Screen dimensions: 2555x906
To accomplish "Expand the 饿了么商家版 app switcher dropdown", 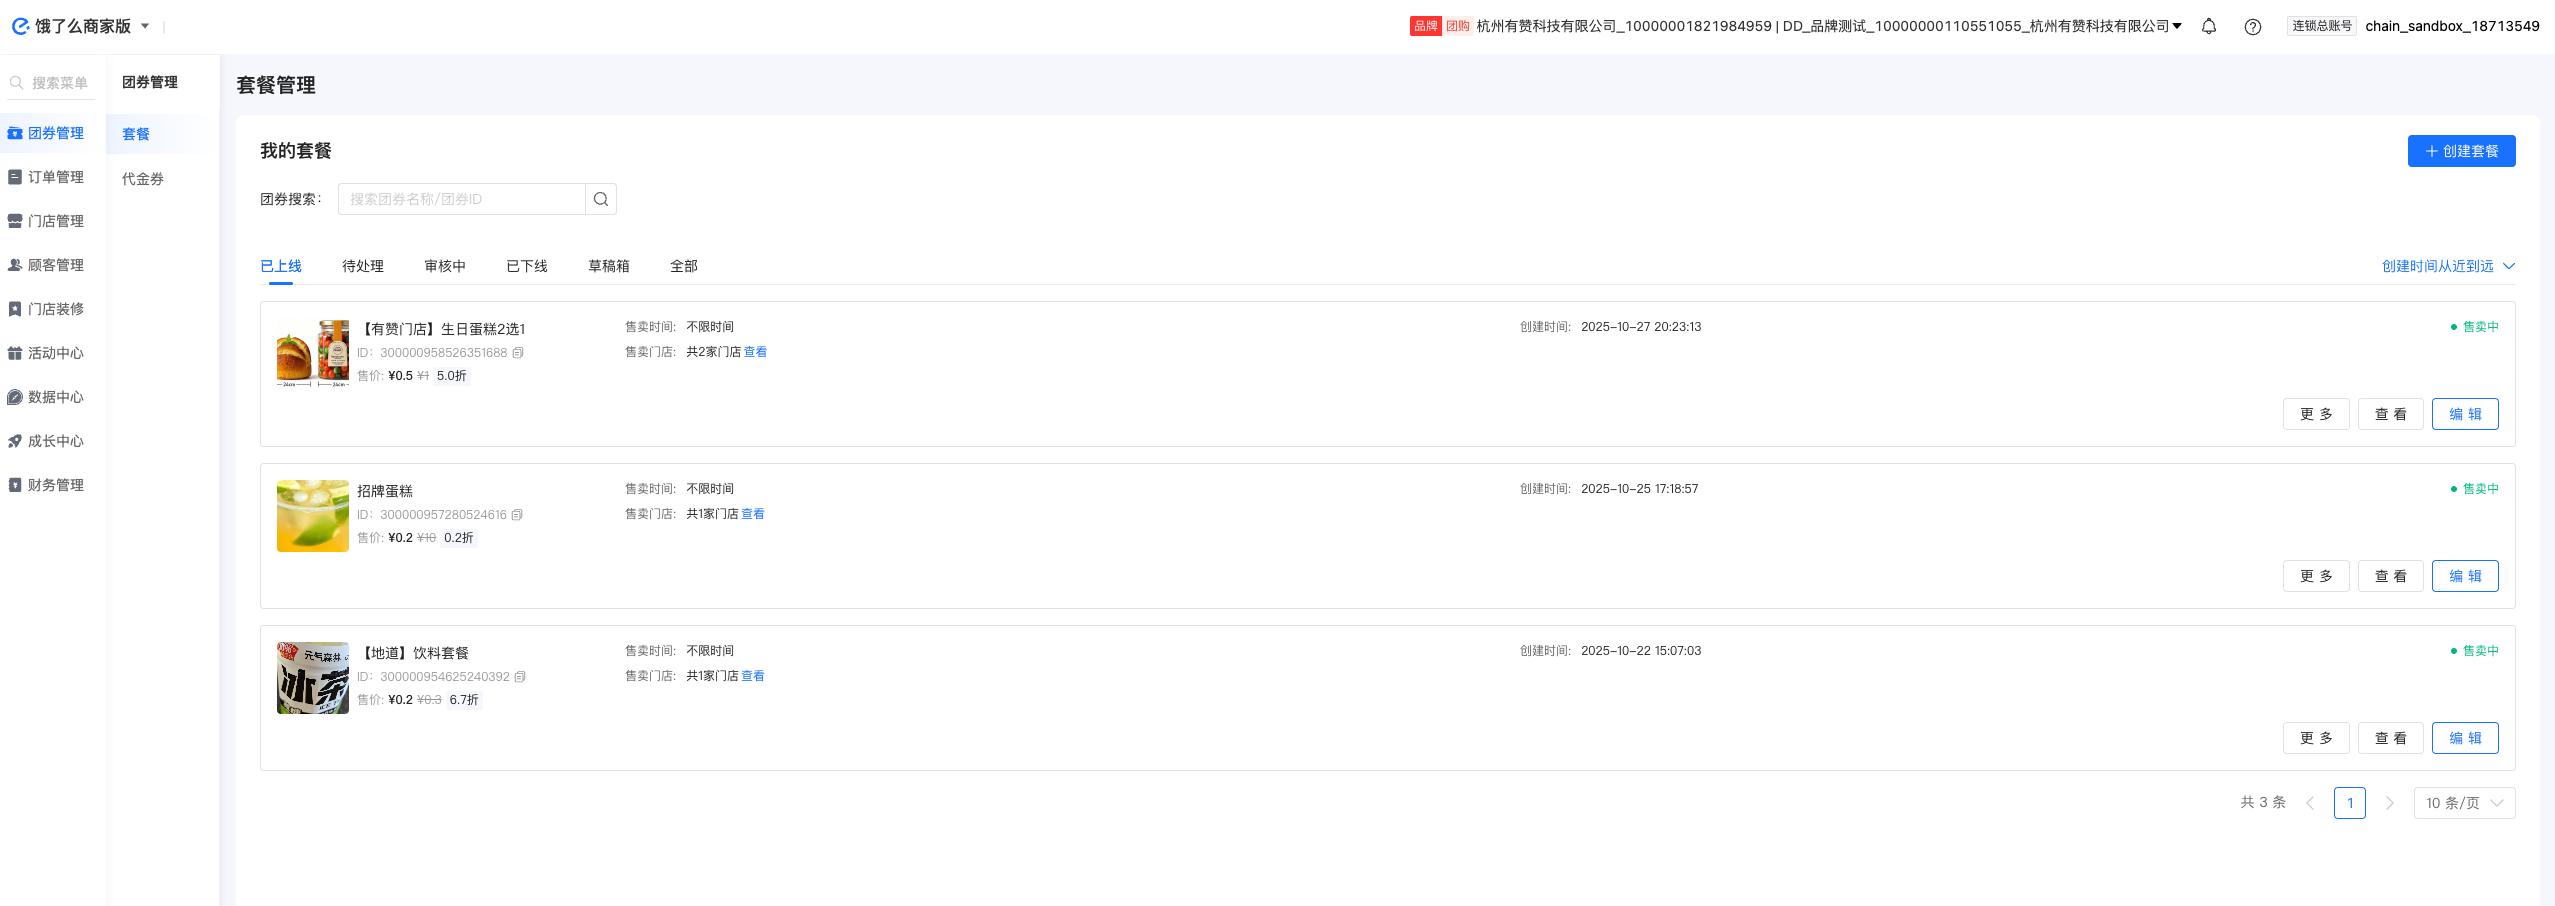I will click(145, 26).
